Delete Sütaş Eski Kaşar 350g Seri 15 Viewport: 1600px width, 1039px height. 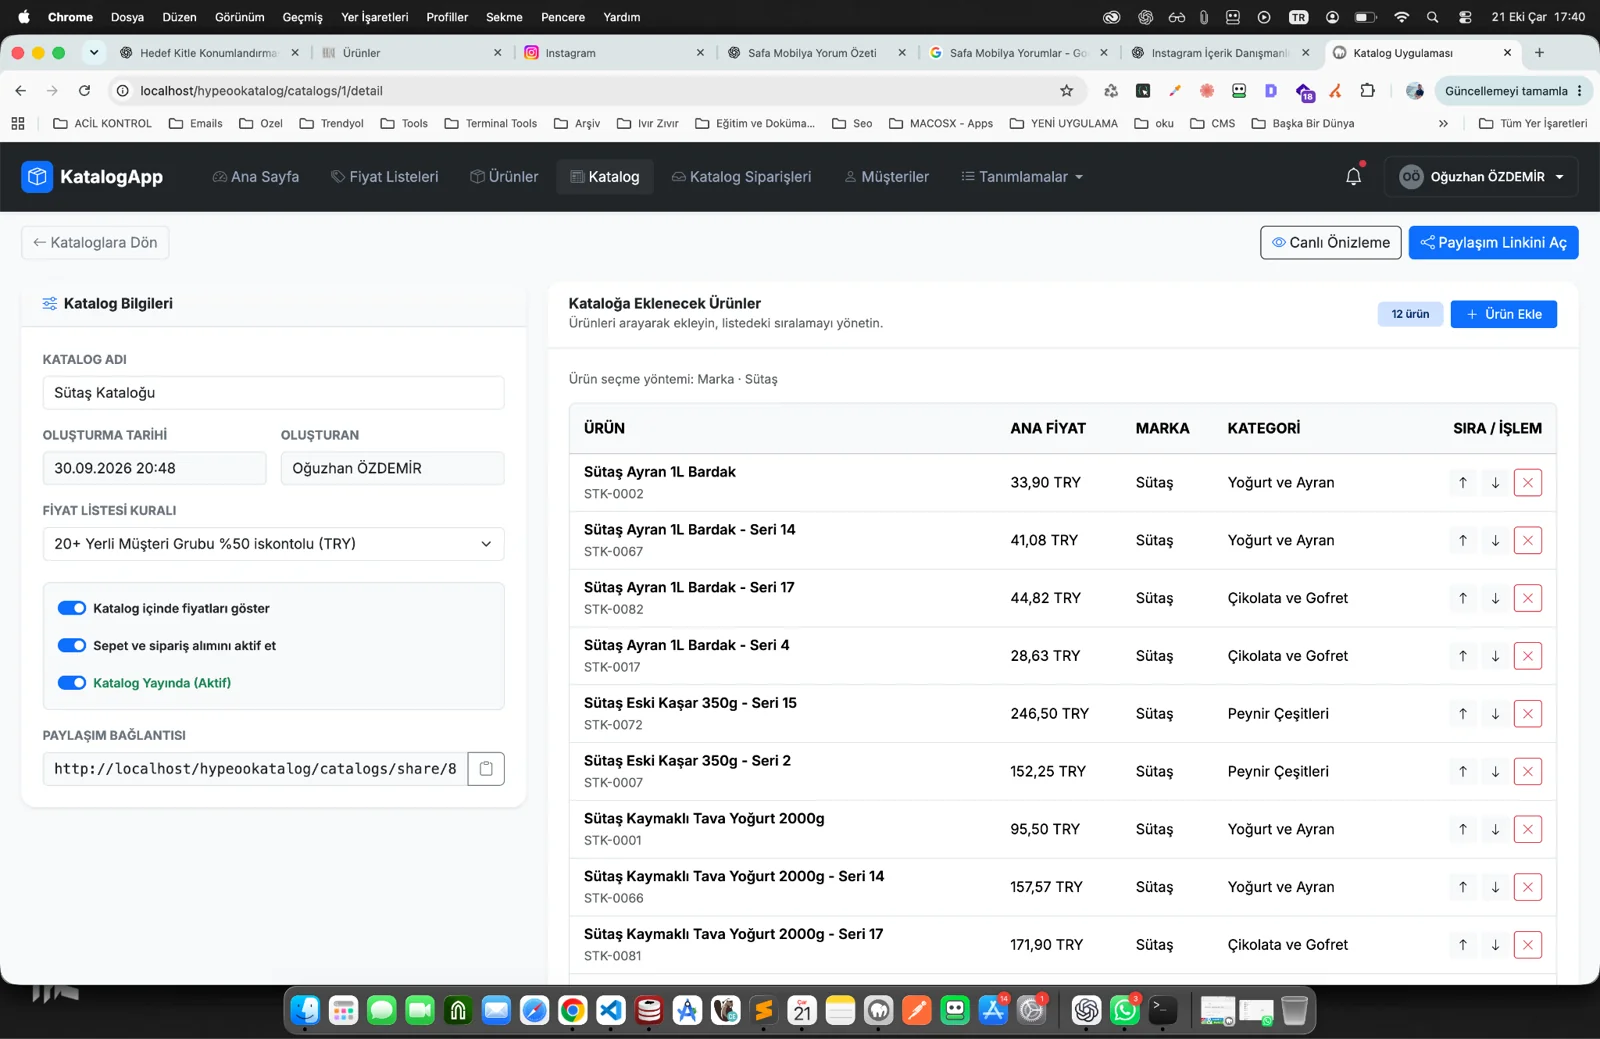coord(1528,714)
